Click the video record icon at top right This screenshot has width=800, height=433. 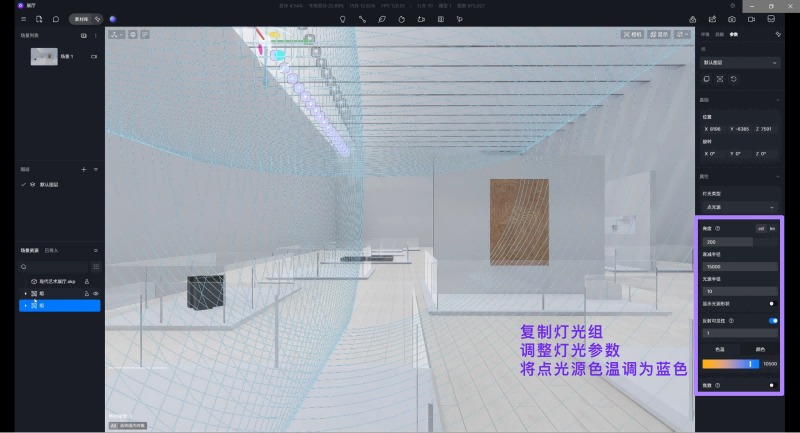(x=751, y=19)
